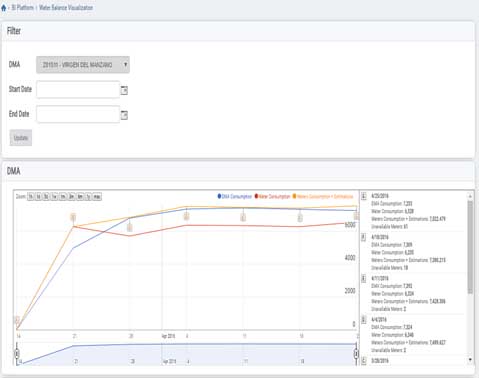This screenshot has width=479, height=378.
Task: Select the 4/11/2016 annotation date entry
Action: [x=380, y=279]
